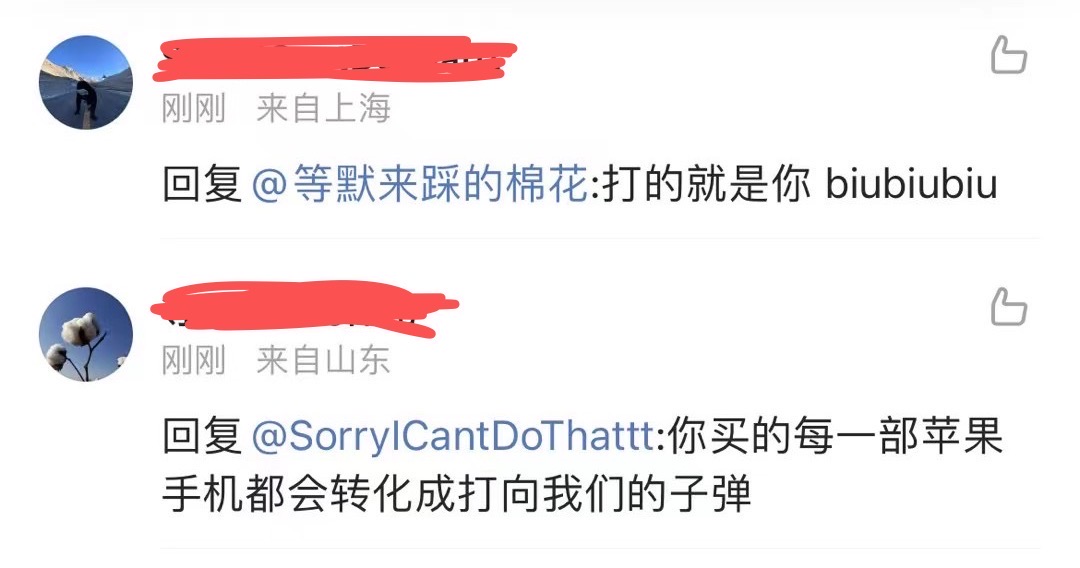Viewport: 1080px width, 568px height.
Task: Open the @SorryICantDoThattt mention link
Action: (453, 436)
